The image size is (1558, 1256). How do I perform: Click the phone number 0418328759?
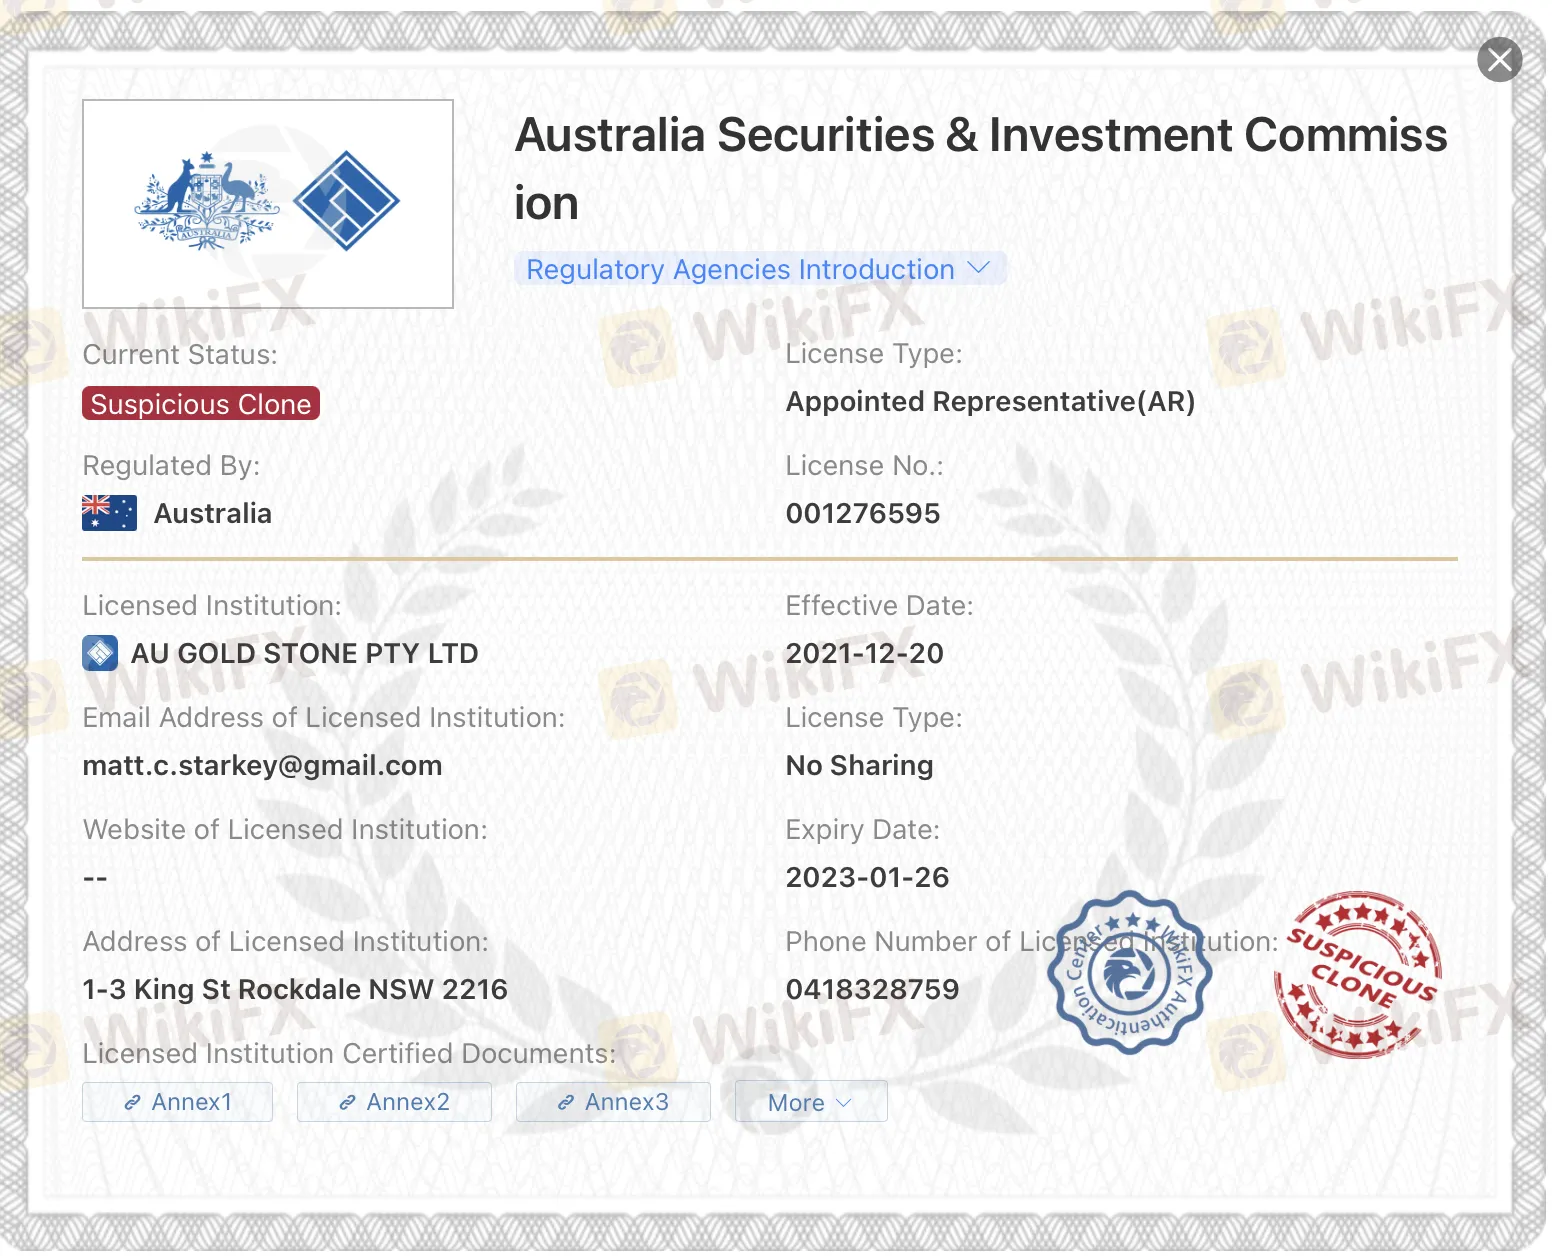click(x=872, y=990)
